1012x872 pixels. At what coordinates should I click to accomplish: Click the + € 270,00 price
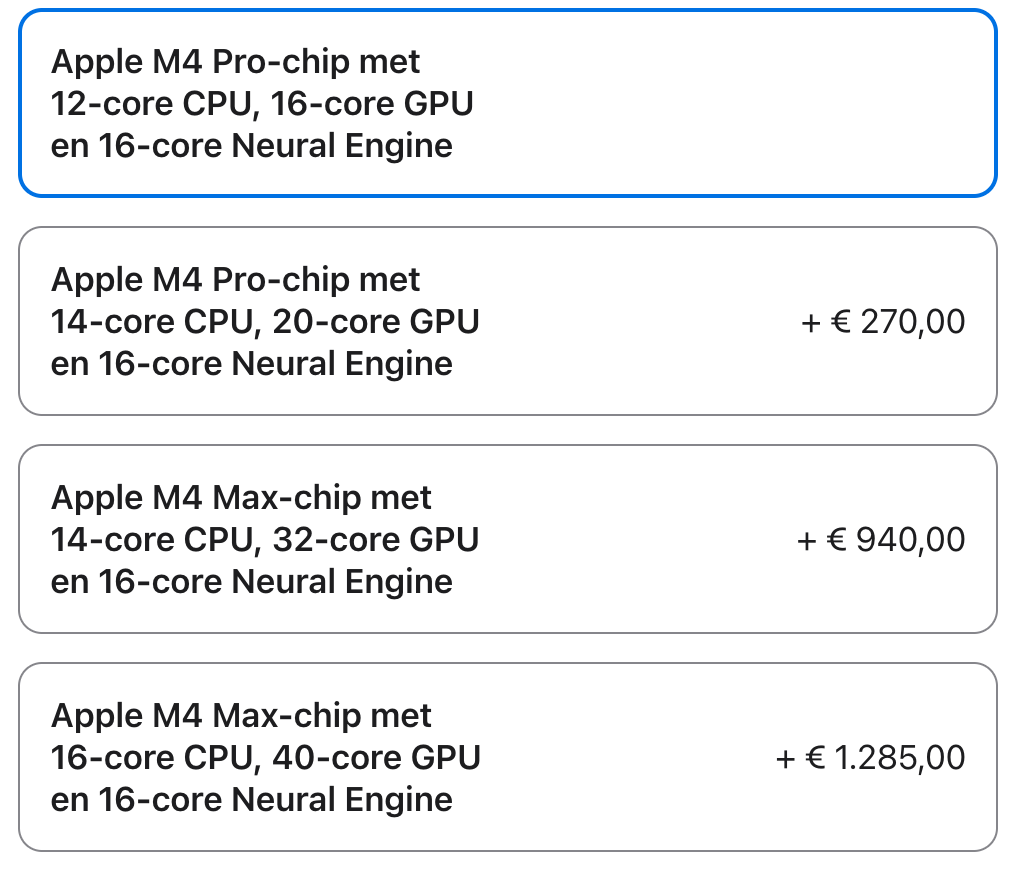pos(882,321)
